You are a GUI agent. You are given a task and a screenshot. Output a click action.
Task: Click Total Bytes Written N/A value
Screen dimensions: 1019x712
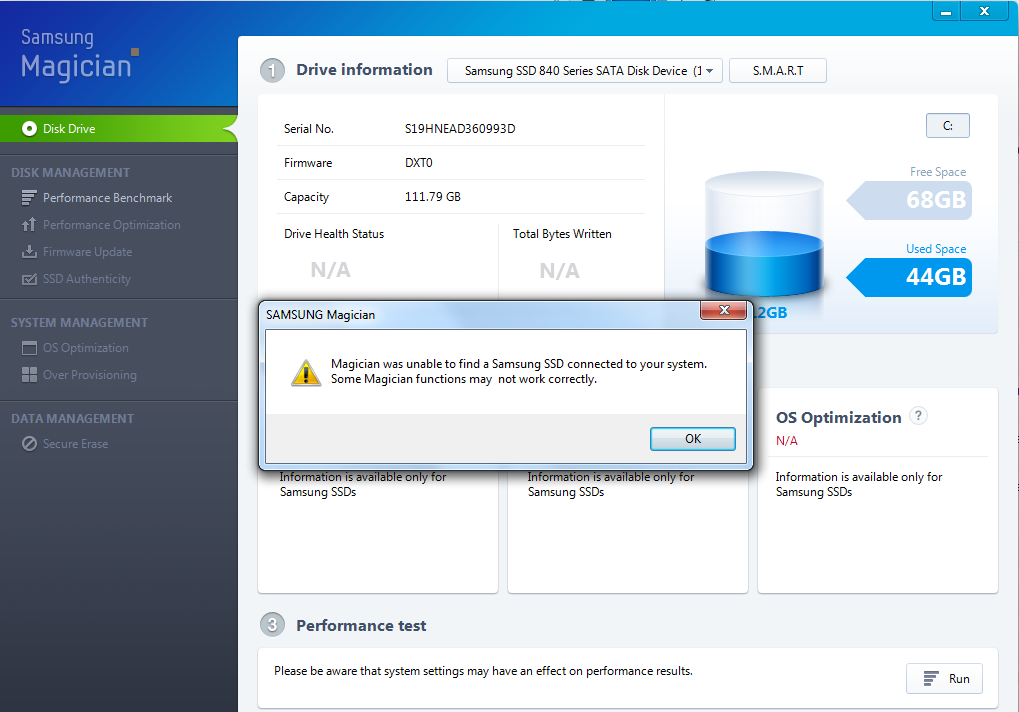560,270
